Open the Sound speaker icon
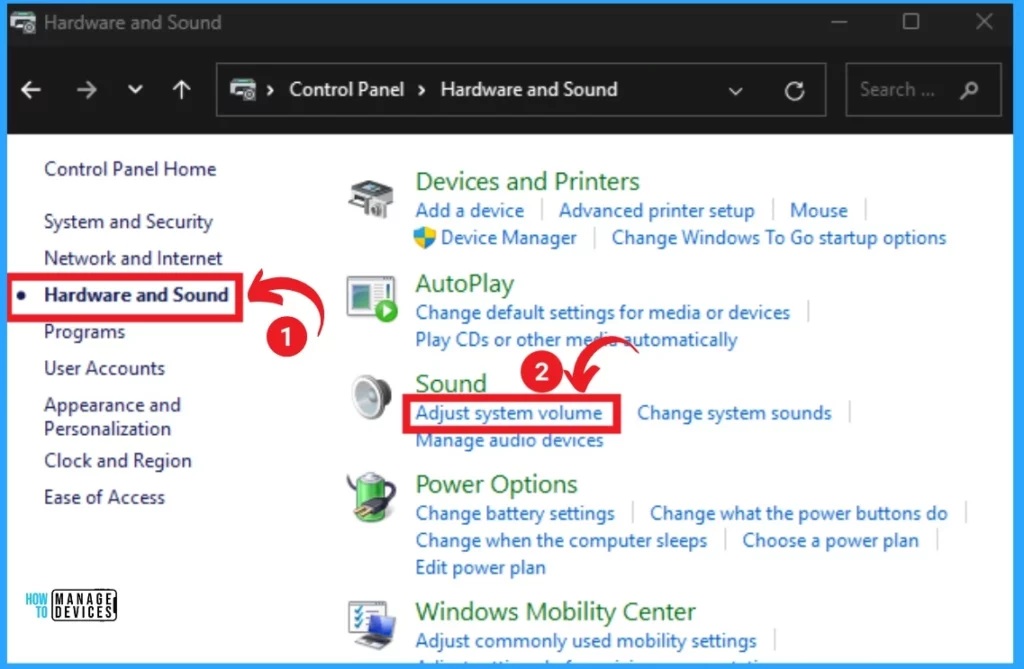This screenshot has height=669, width=1024. (x=370, y=397)
